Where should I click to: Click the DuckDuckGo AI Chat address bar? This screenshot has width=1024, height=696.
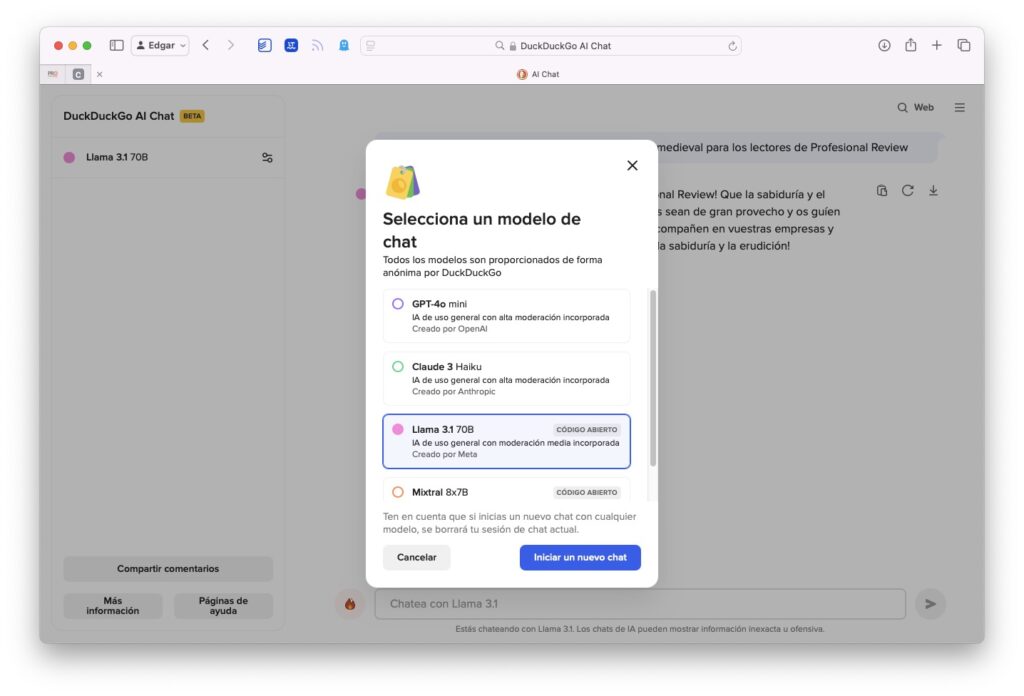pos(551,46)
